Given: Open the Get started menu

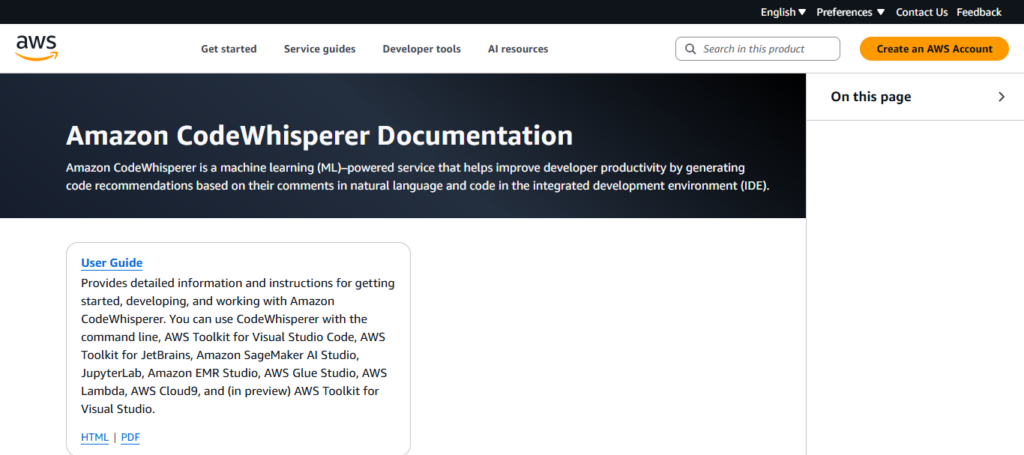Looking at the screenshot, I should tap(229, 49).
